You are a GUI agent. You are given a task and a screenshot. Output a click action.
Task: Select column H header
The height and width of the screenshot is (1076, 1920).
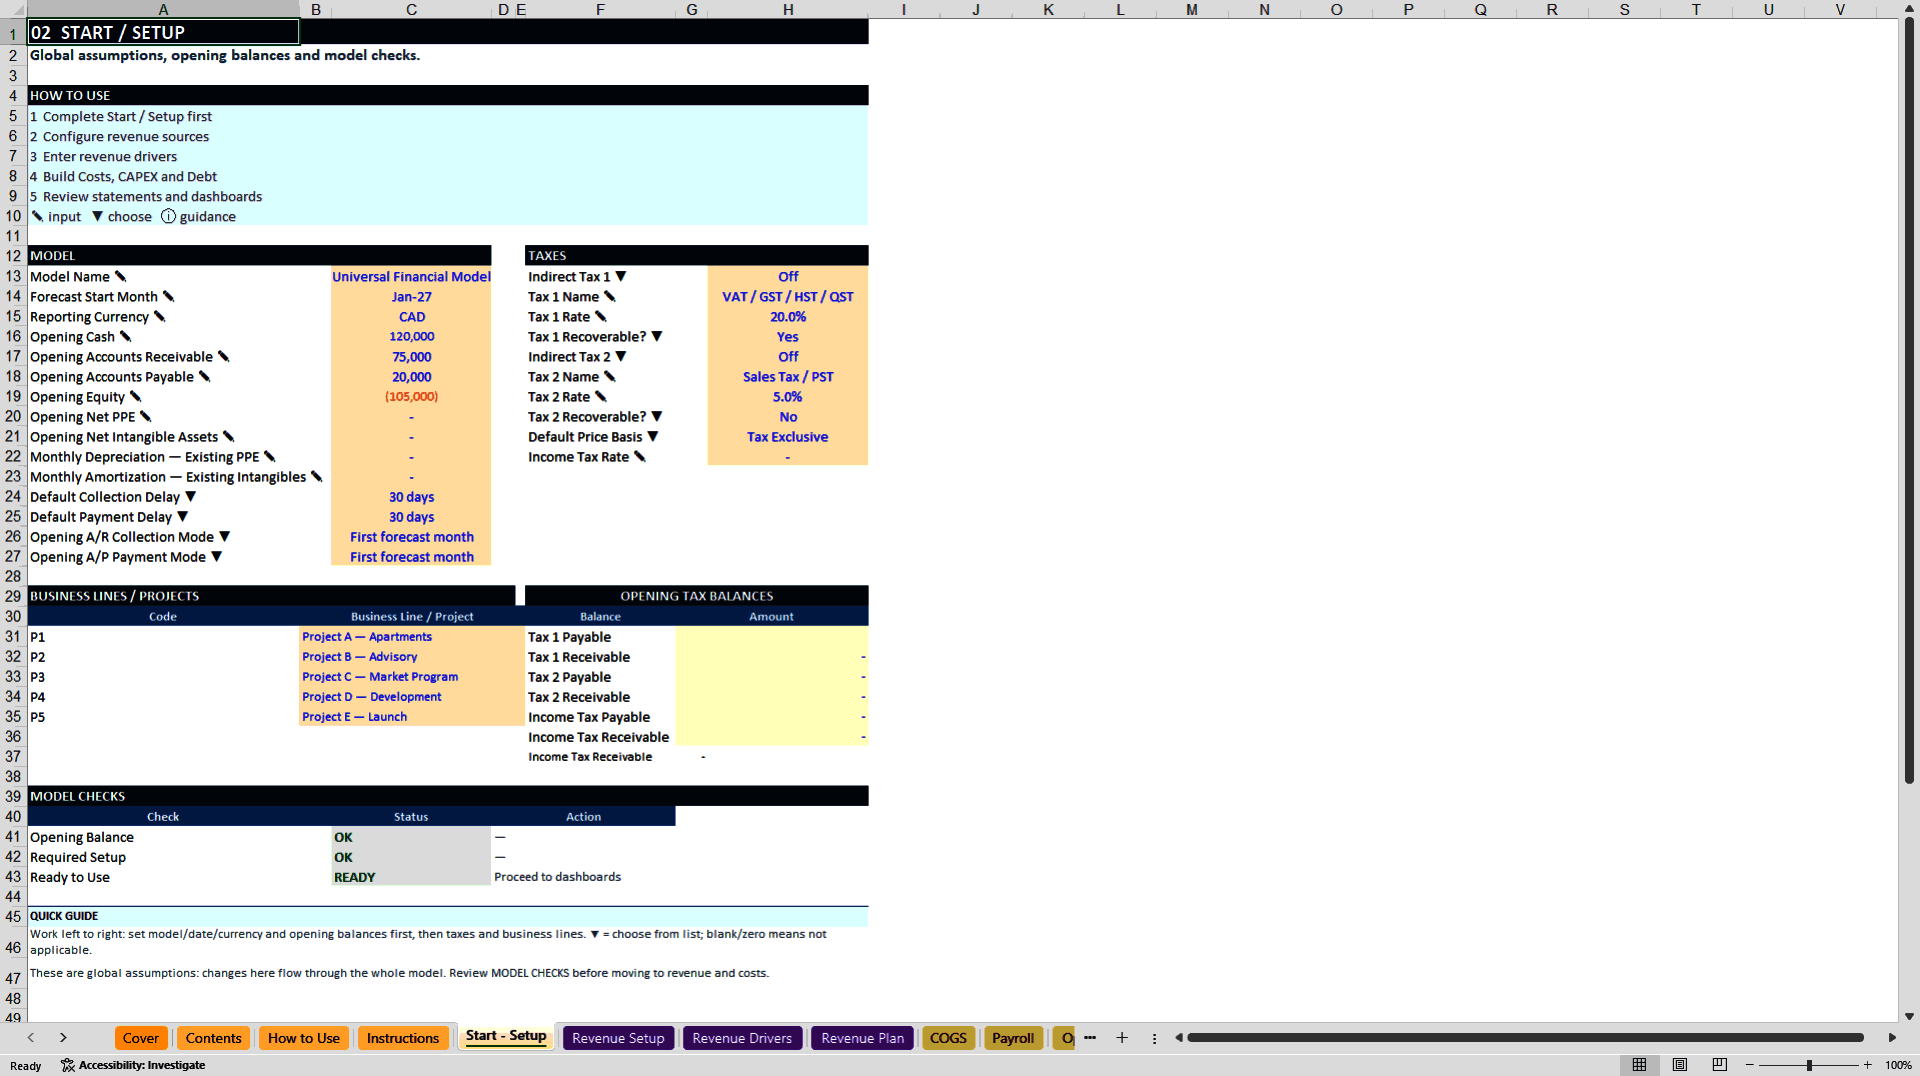point(788,9)
